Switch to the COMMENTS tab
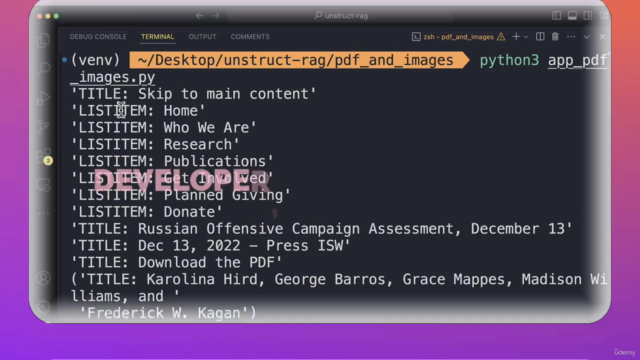Image resolution: width=640 pixels, height=360 pixels. pos(250,37)
